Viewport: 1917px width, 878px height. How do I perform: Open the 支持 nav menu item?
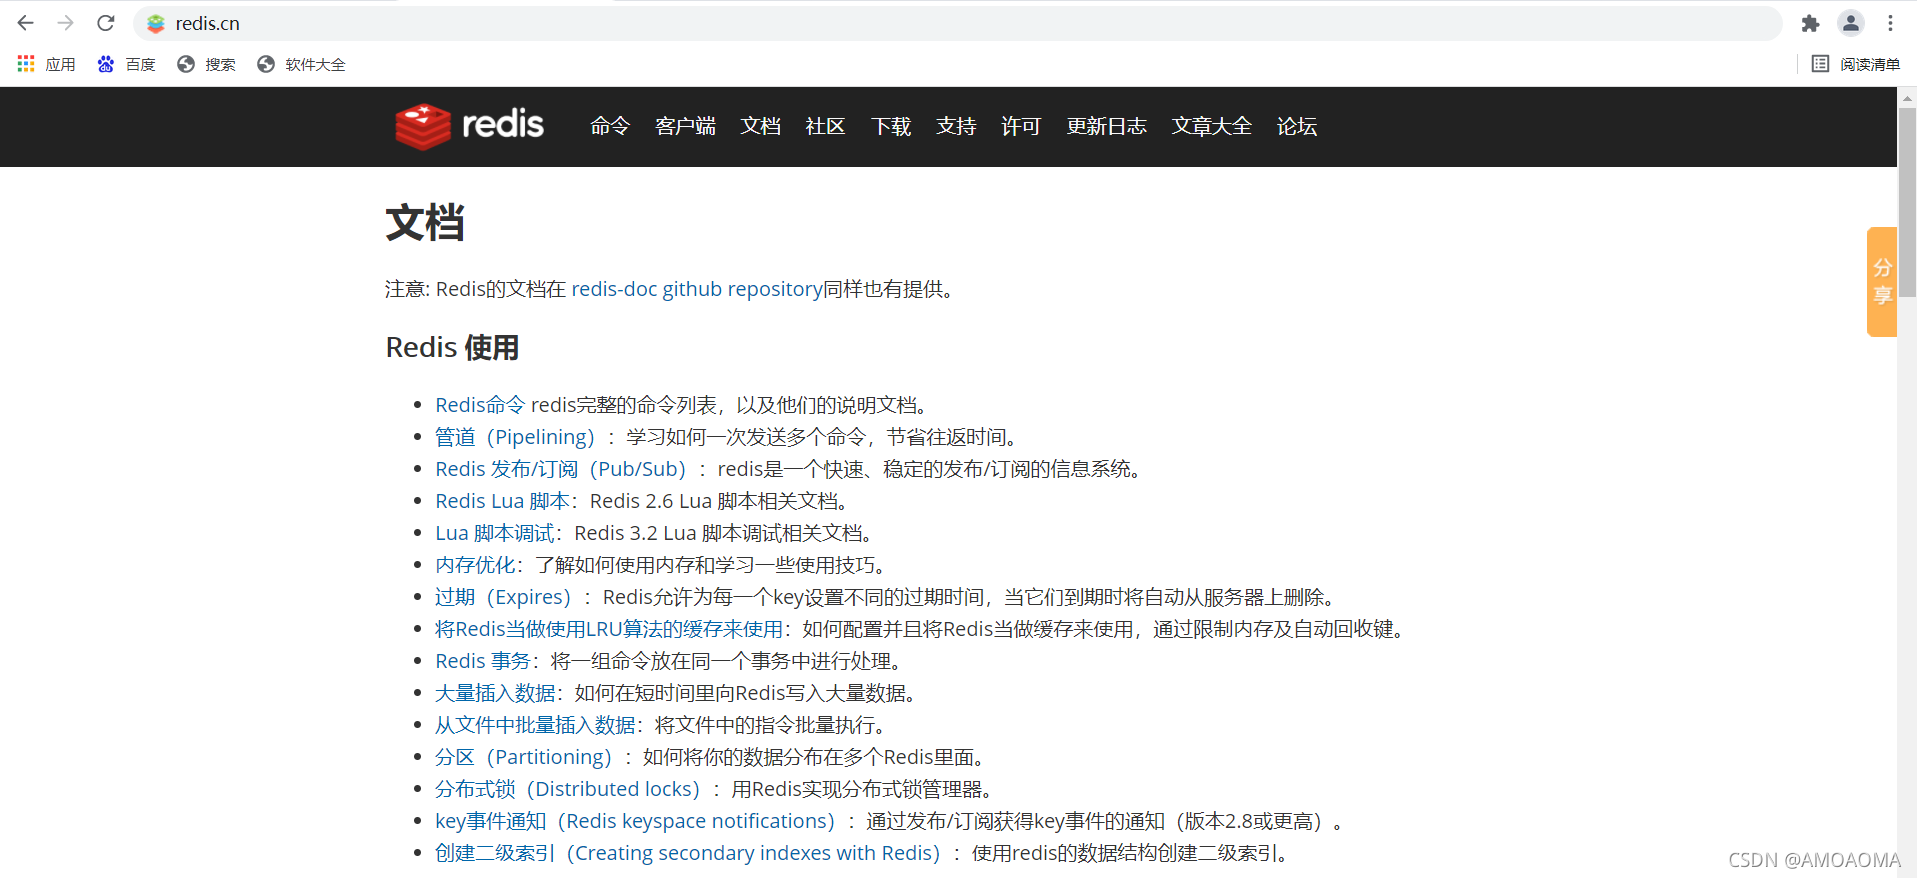[x=956, y=126]
